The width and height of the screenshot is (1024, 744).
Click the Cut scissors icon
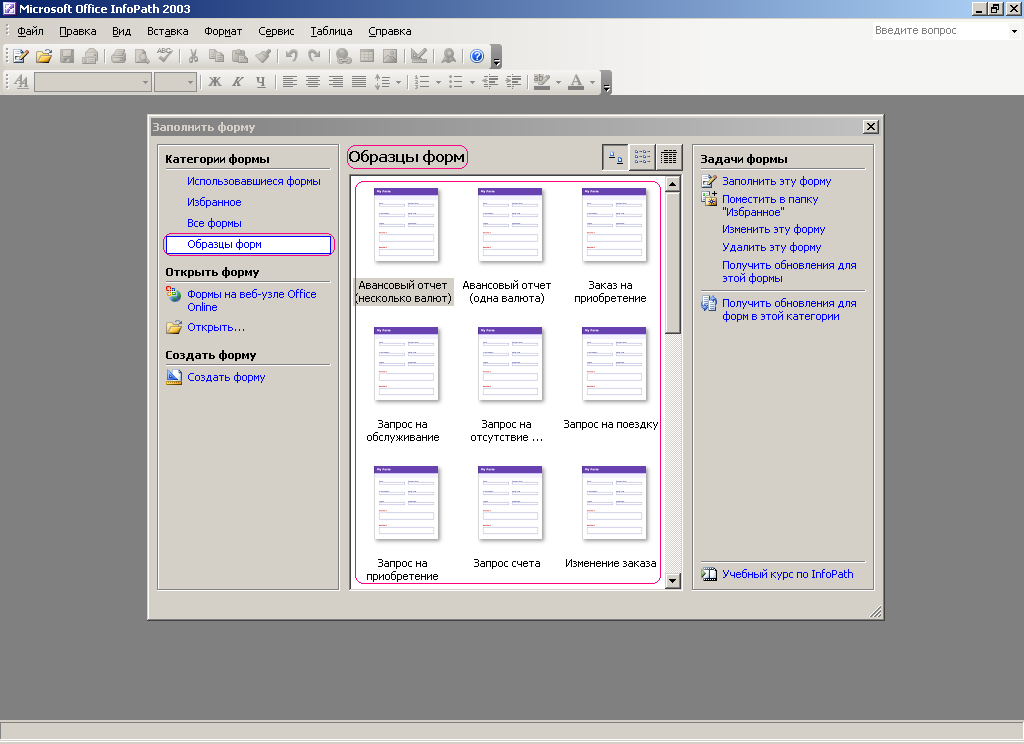pyautogui.click(x=193, y=56)
